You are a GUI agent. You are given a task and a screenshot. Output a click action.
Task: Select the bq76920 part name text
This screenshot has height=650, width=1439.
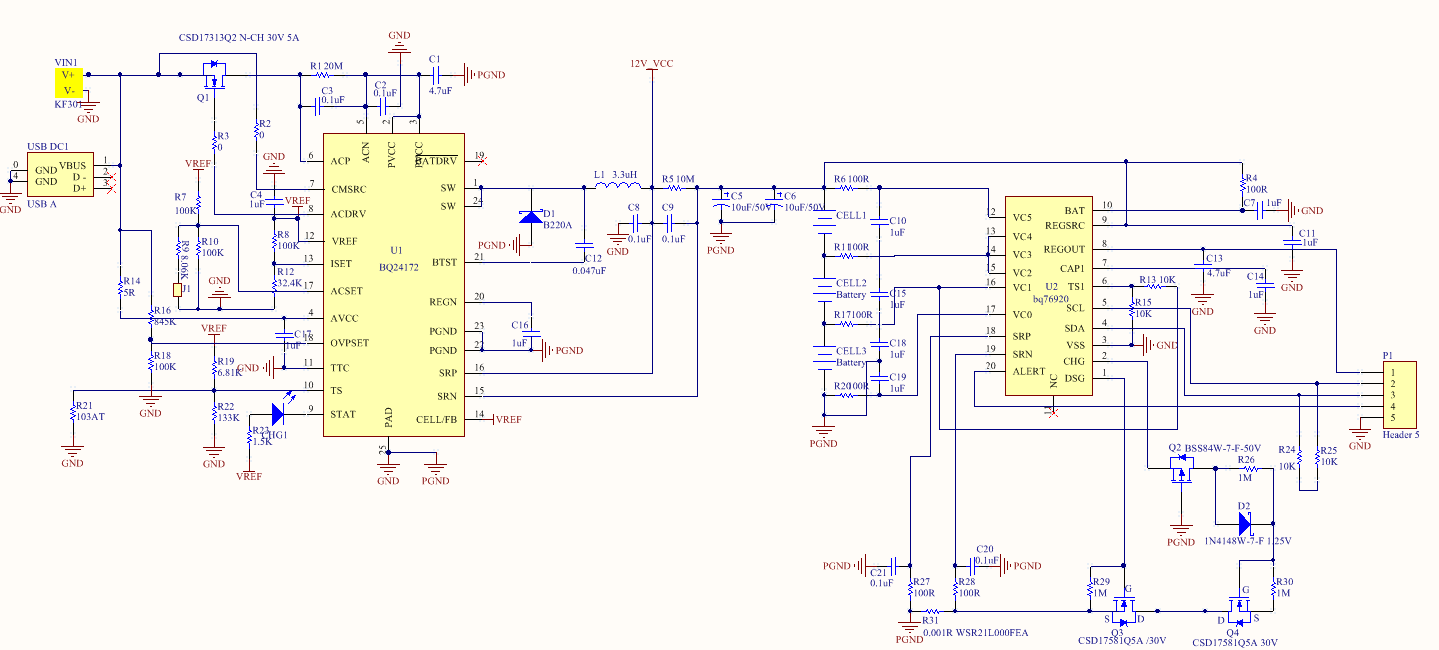[x=1052, y=299]
